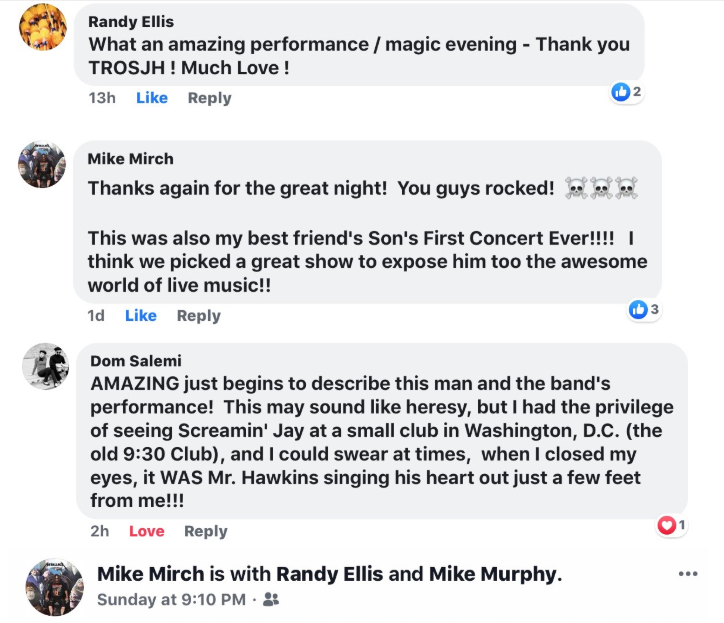Open Dom Salemi's profile picture
724x623 pixels.
pos(44,367)
